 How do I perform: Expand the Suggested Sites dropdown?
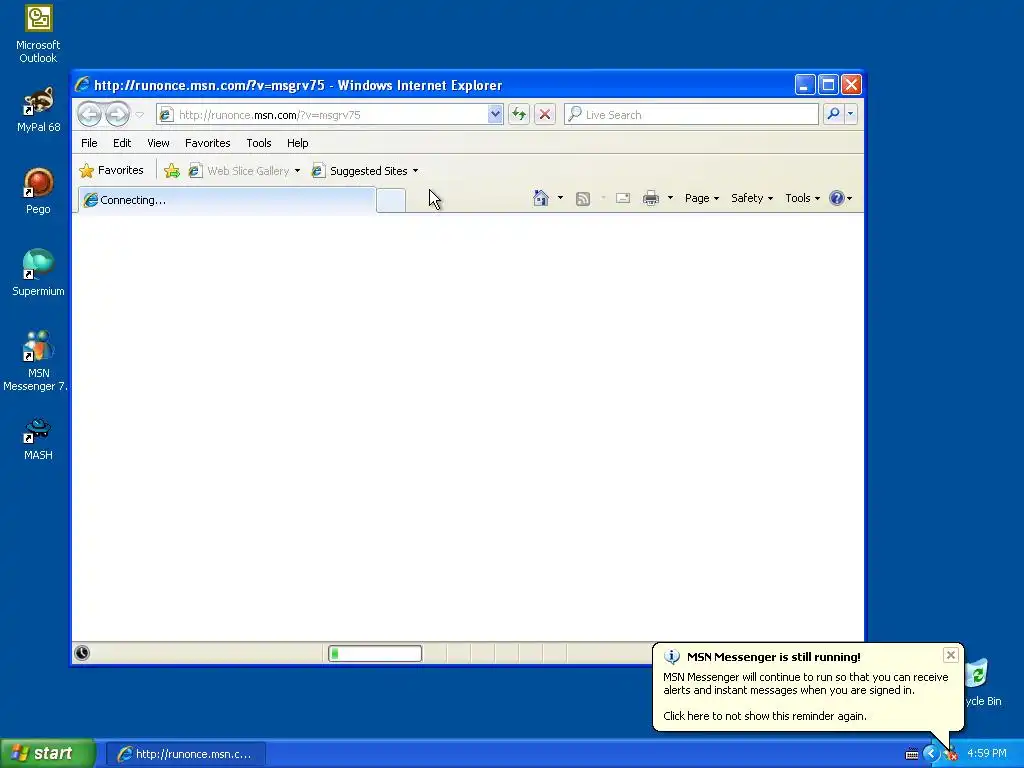click(415, 171)
